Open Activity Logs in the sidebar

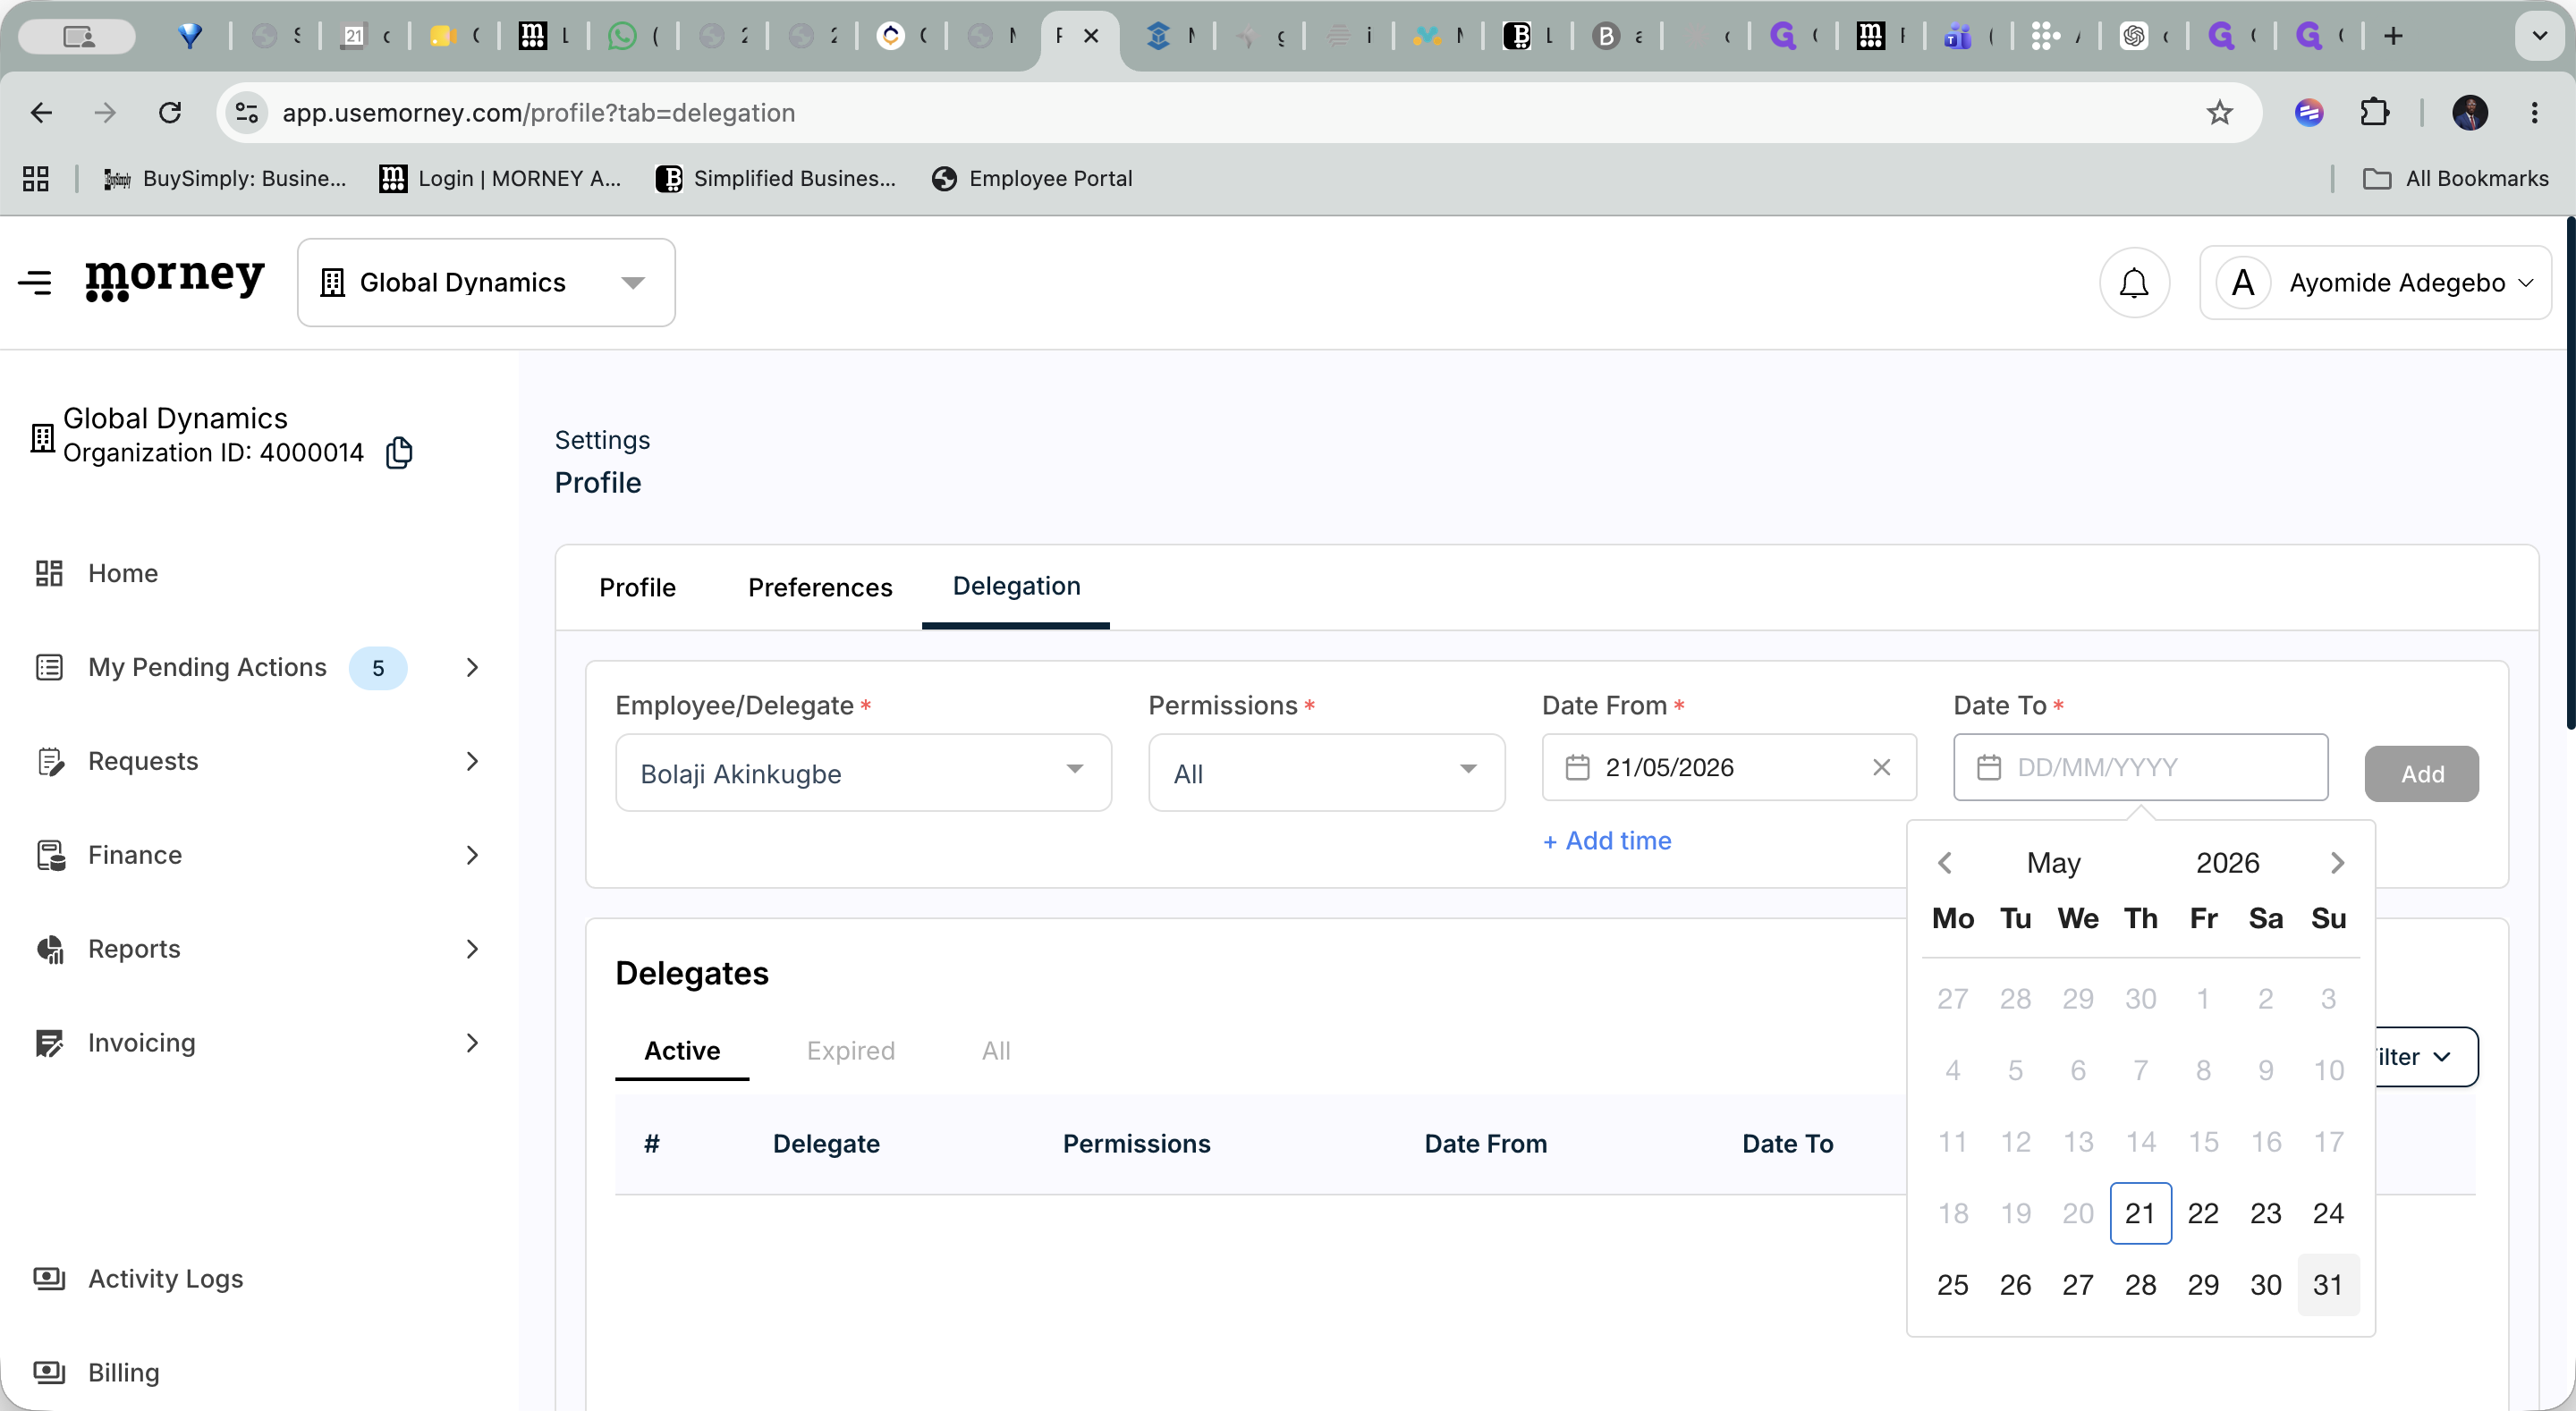tap(165, 1279)
